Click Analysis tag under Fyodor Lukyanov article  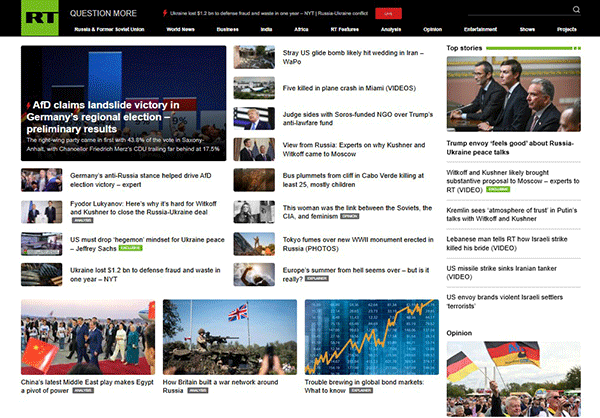[x=82, y=220]
